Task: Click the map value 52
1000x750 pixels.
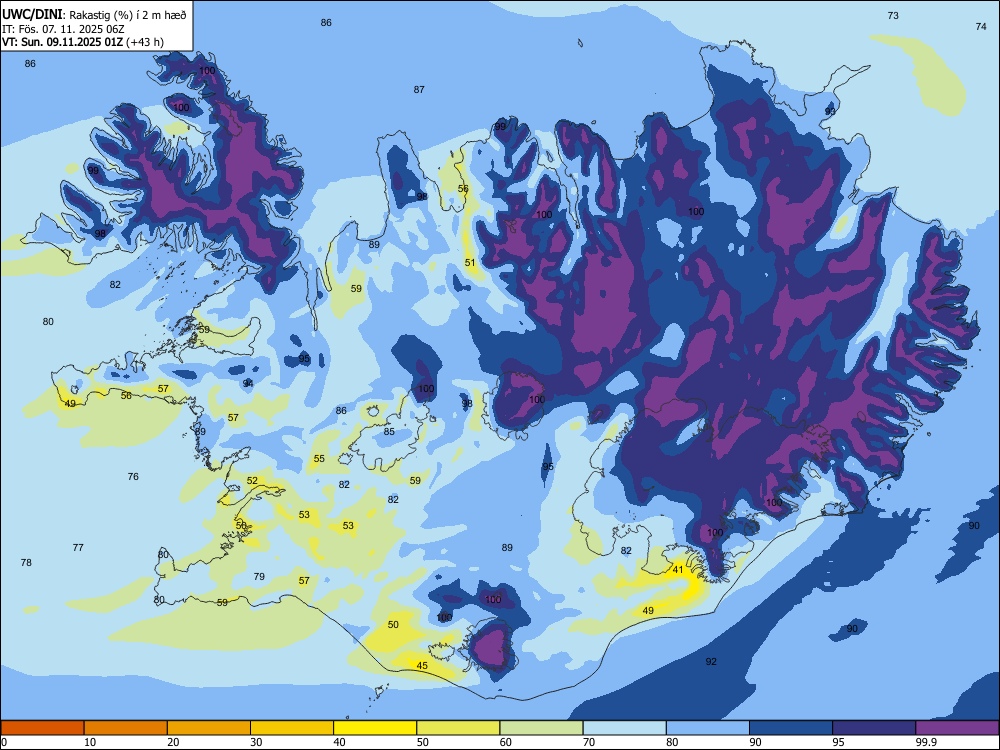Action: coord(253,480)
